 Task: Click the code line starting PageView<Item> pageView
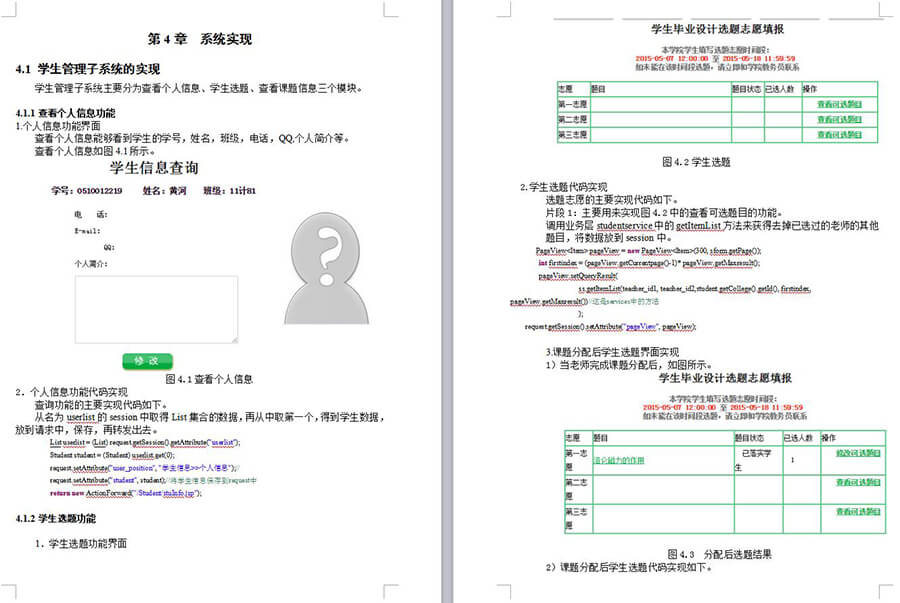[648, 251]
